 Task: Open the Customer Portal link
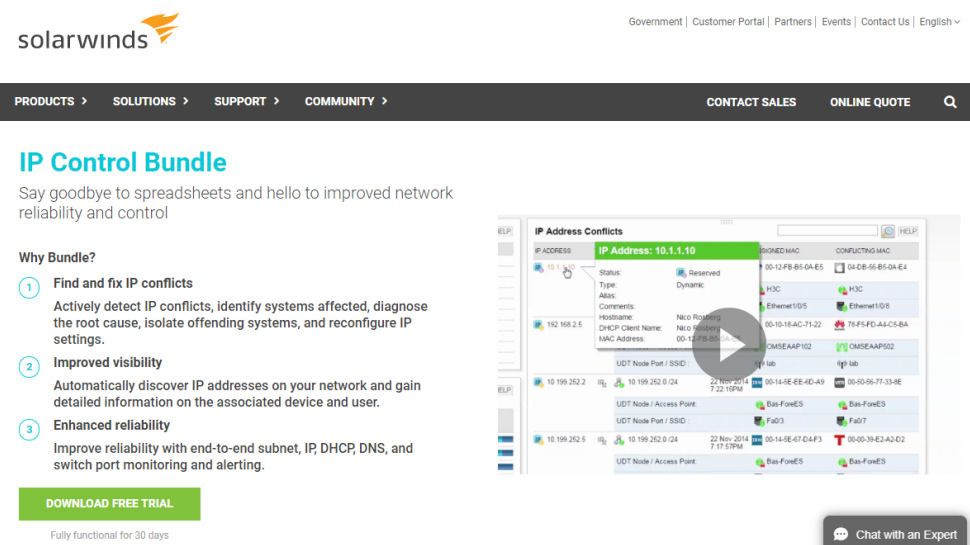(728, 22)
